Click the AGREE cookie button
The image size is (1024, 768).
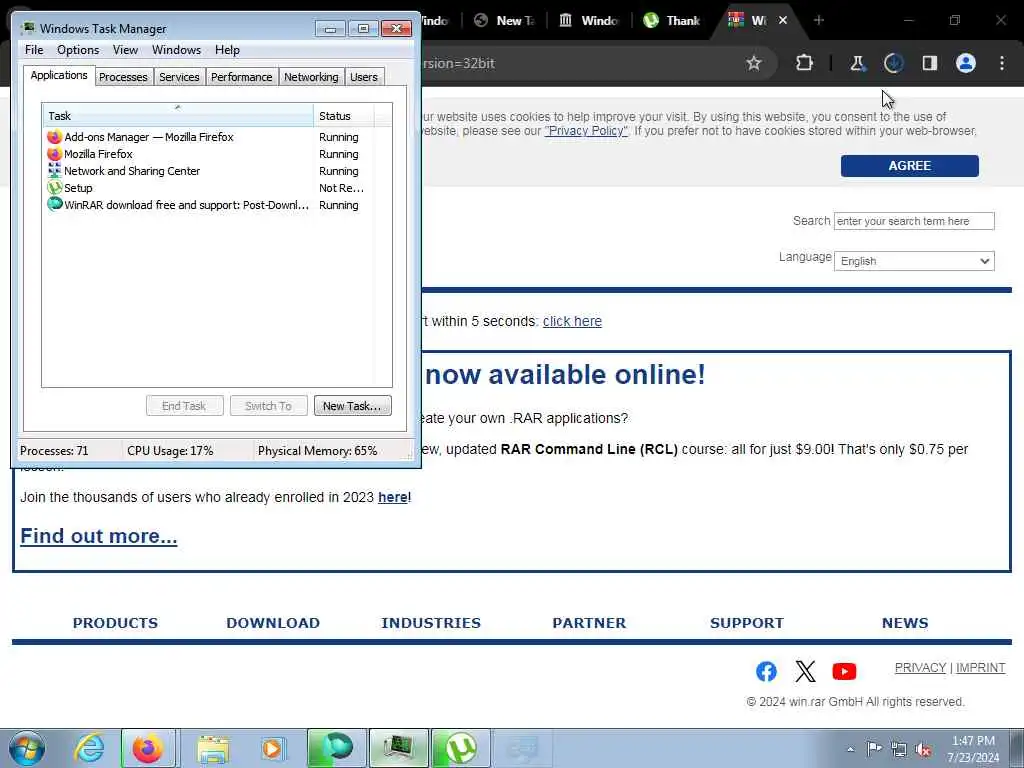pyautogui.click(x=910, y=166)
